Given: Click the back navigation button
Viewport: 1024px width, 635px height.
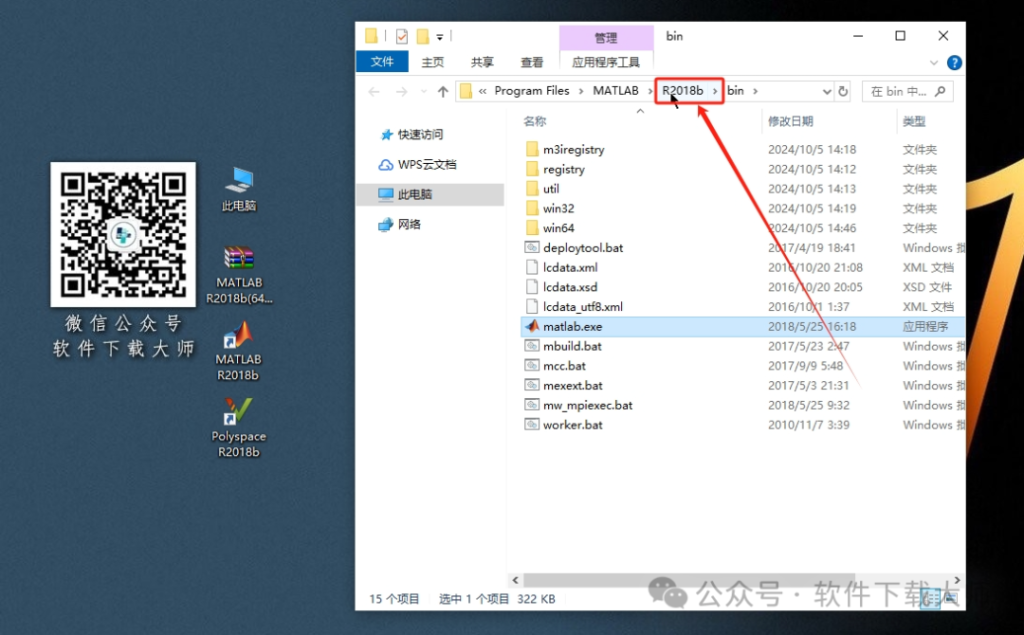Looking at the screenshot, I should pyautogui.click(x=374, y=90).
